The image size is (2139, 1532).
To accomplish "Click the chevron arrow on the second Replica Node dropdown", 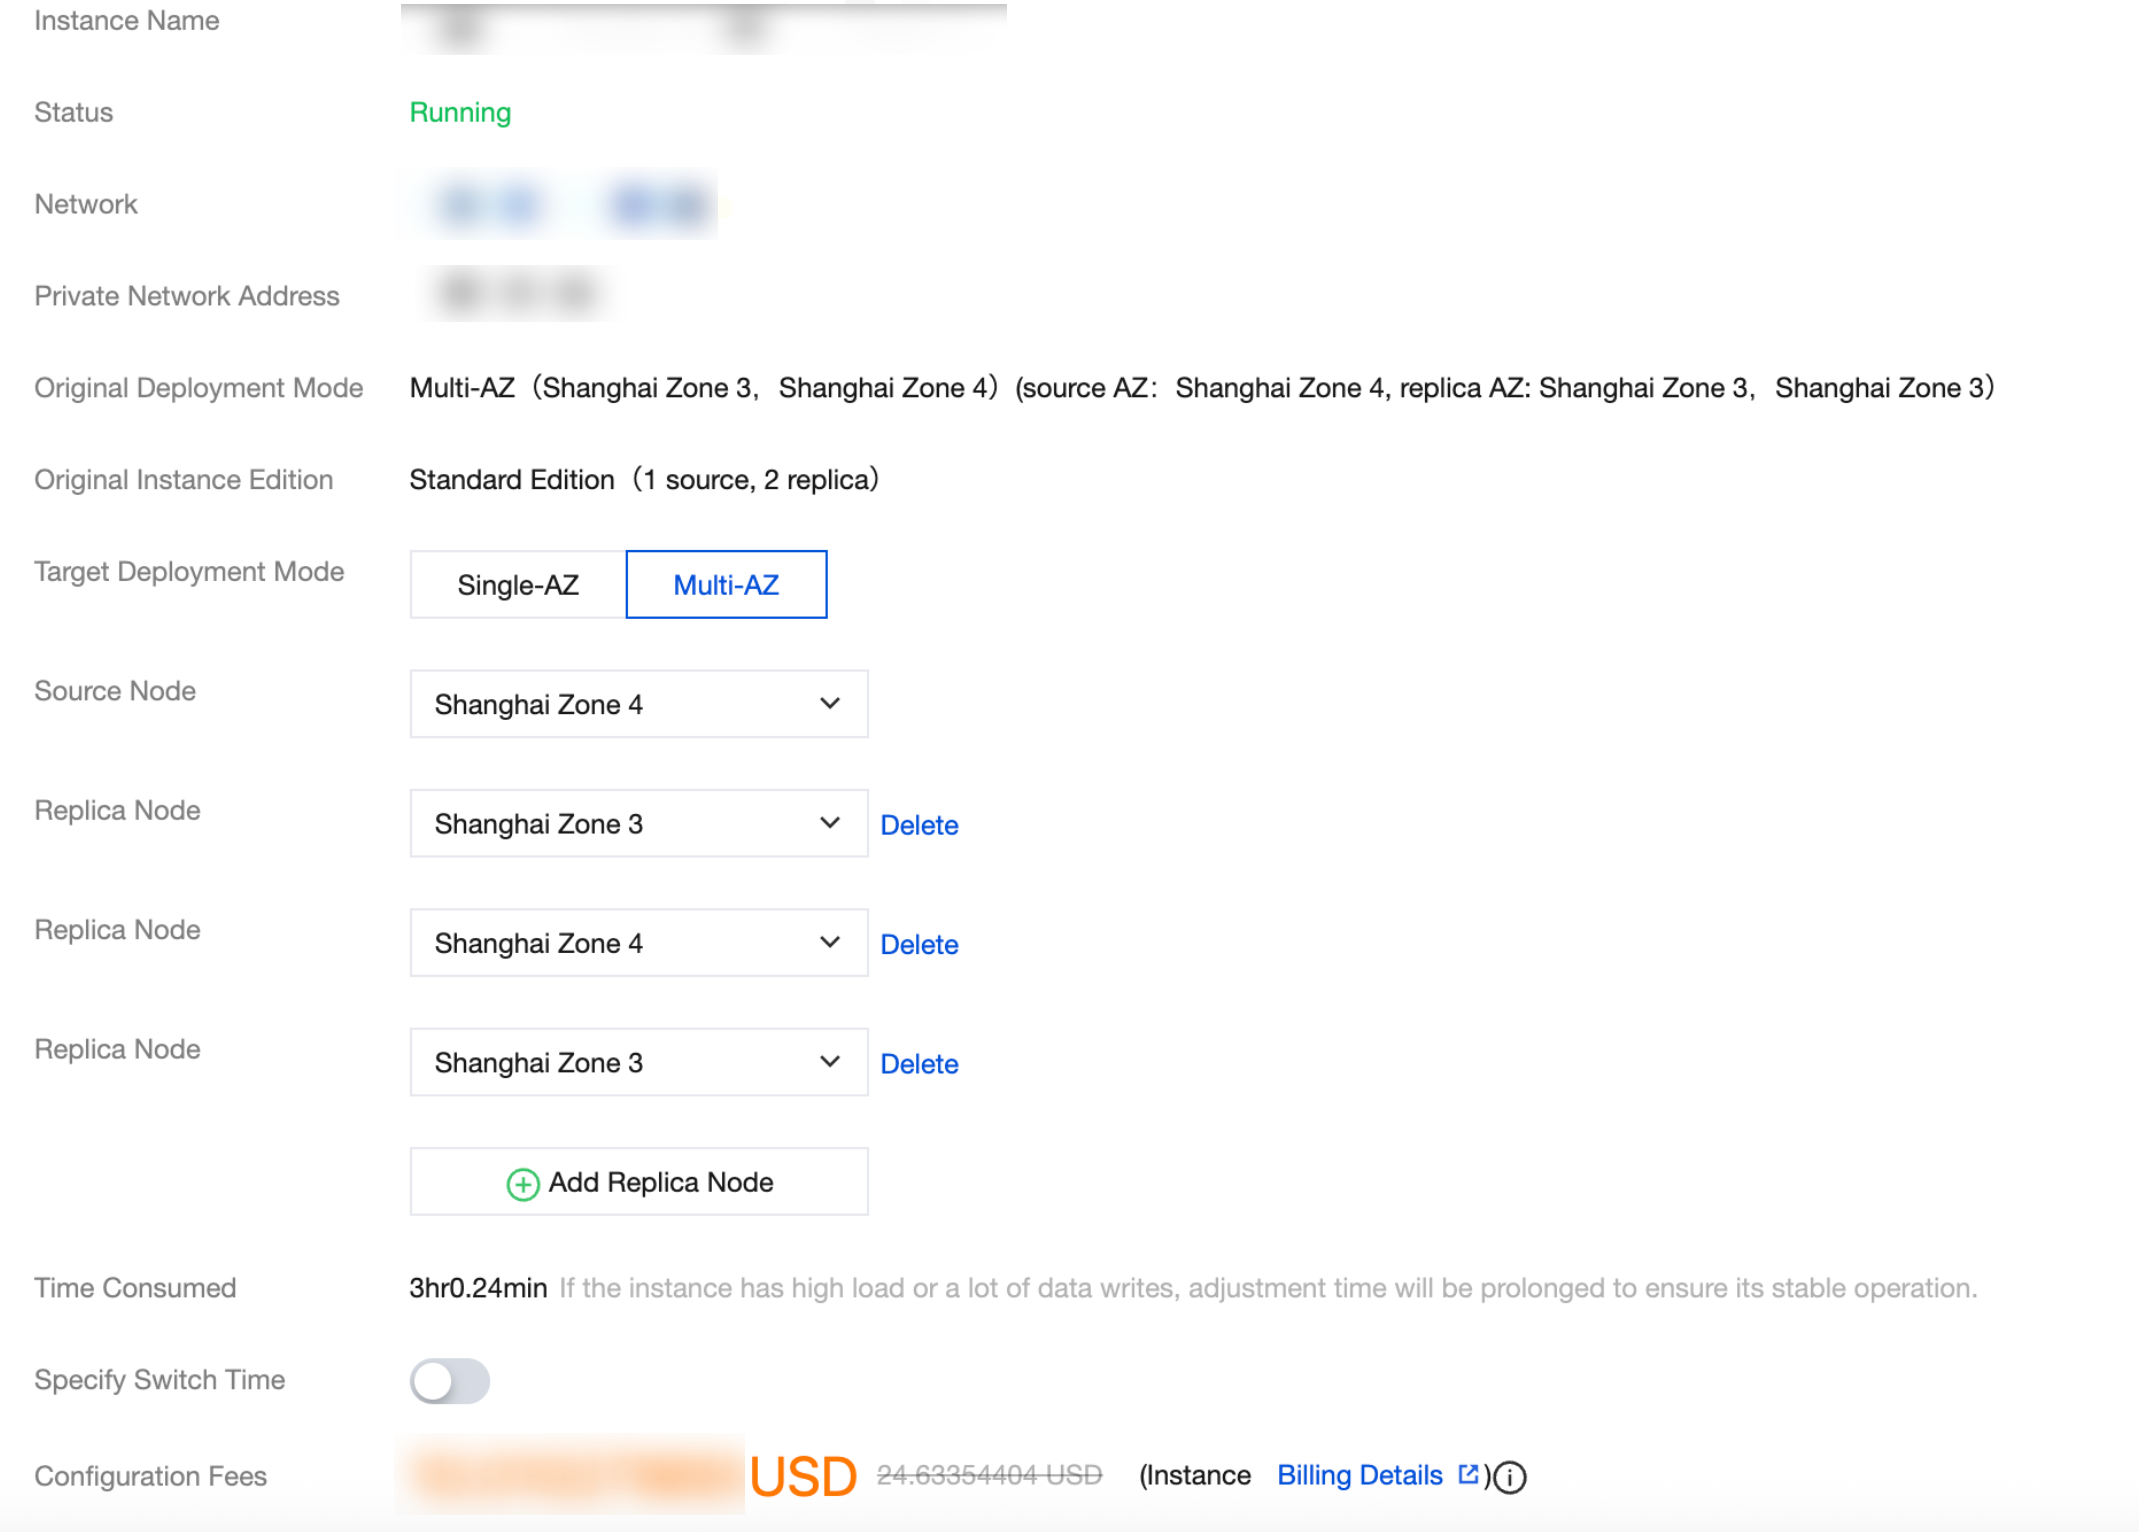I will [x=829, y=943].
